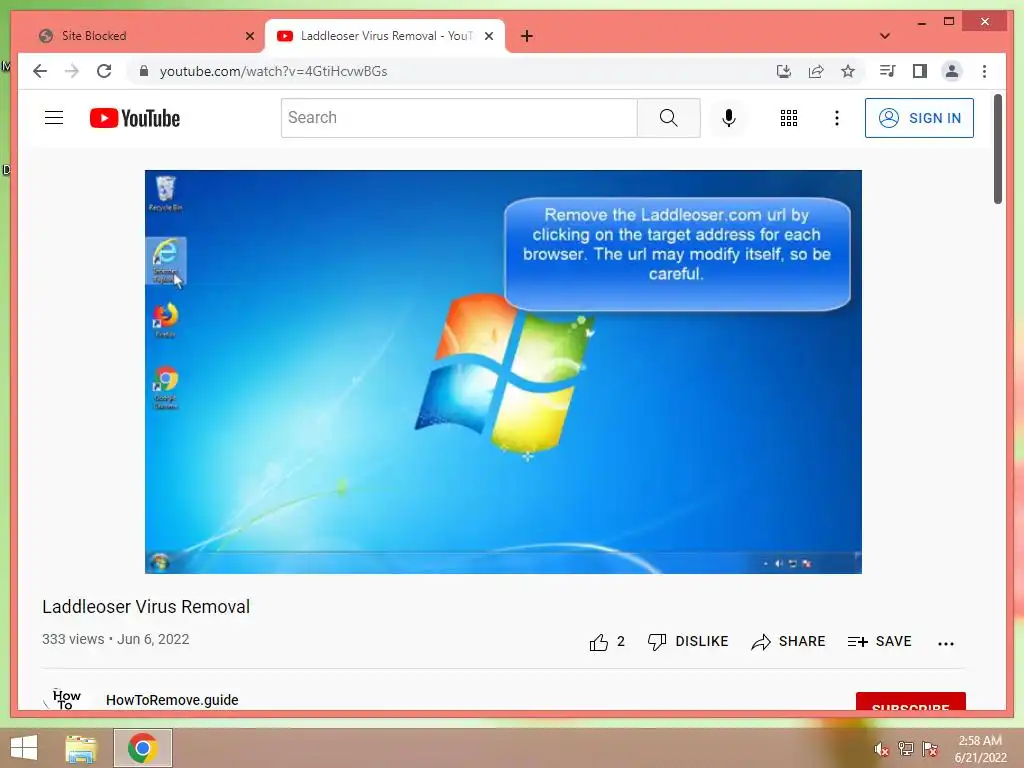Click SHARE under the video
Screen dimensions: 1024x768
pyautogui.click(x=788, y=642)
